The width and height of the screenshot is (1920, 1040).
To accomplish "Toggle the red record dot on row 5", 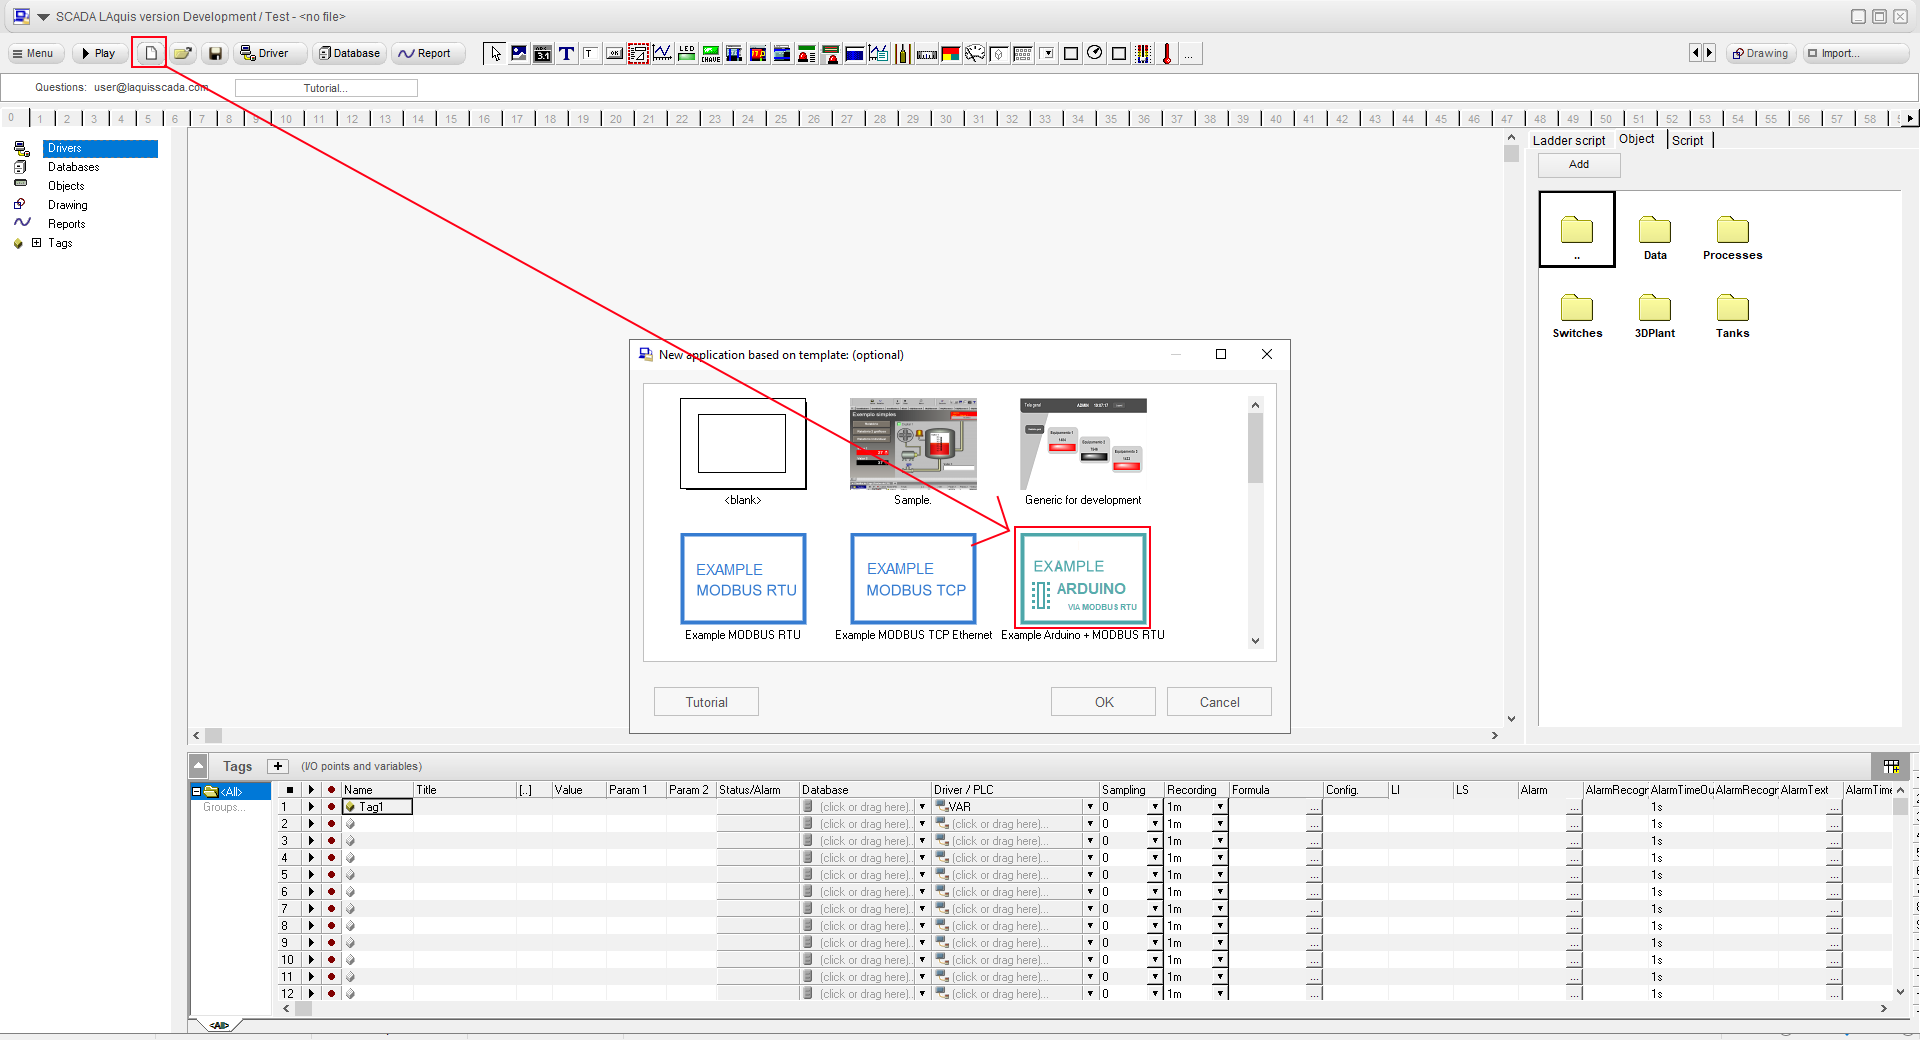I will tap(331, 875).
